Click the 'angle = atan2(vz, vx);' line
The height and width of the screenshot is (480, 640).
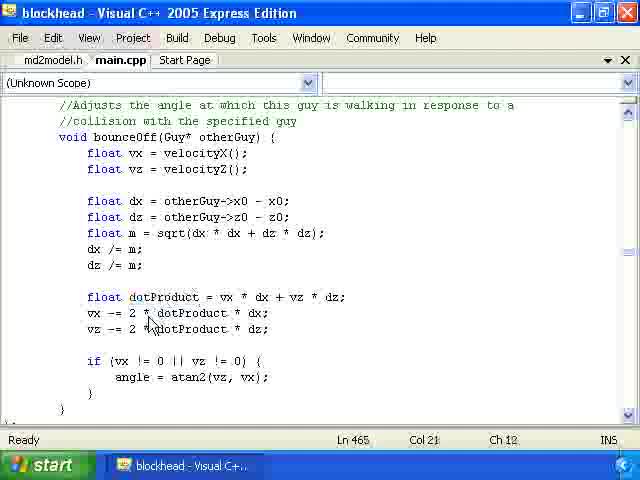(192, 378)
